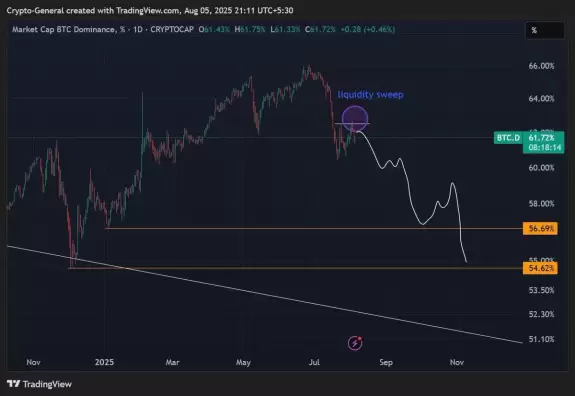
Task: Click the purple liquidity sweep circle marker
Action: pos(355,118)
